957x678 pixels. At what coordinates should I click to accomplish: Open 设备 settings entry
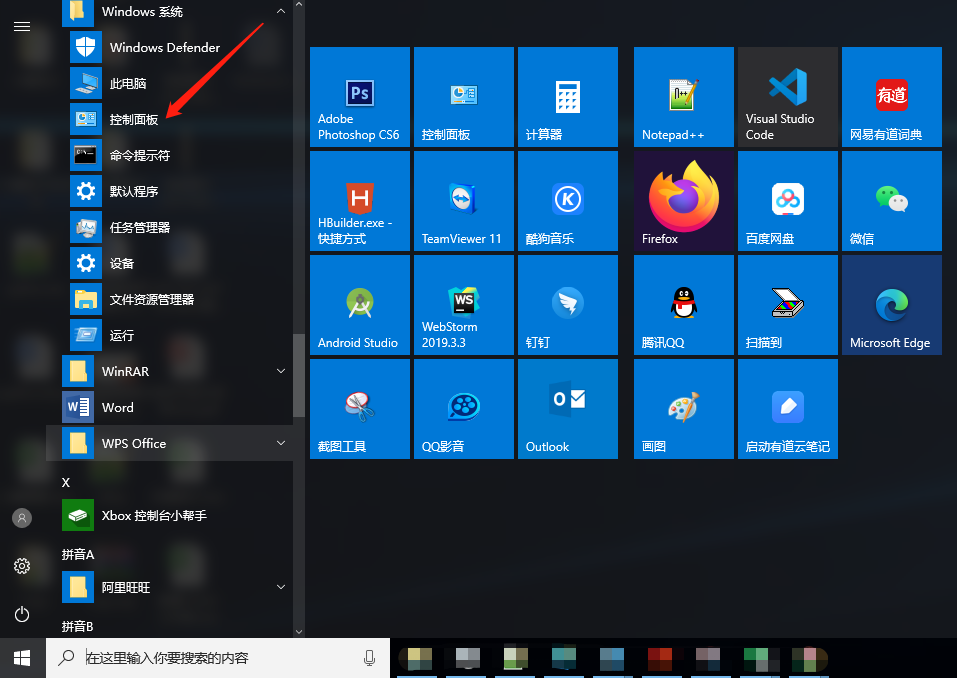click(170, 264)
